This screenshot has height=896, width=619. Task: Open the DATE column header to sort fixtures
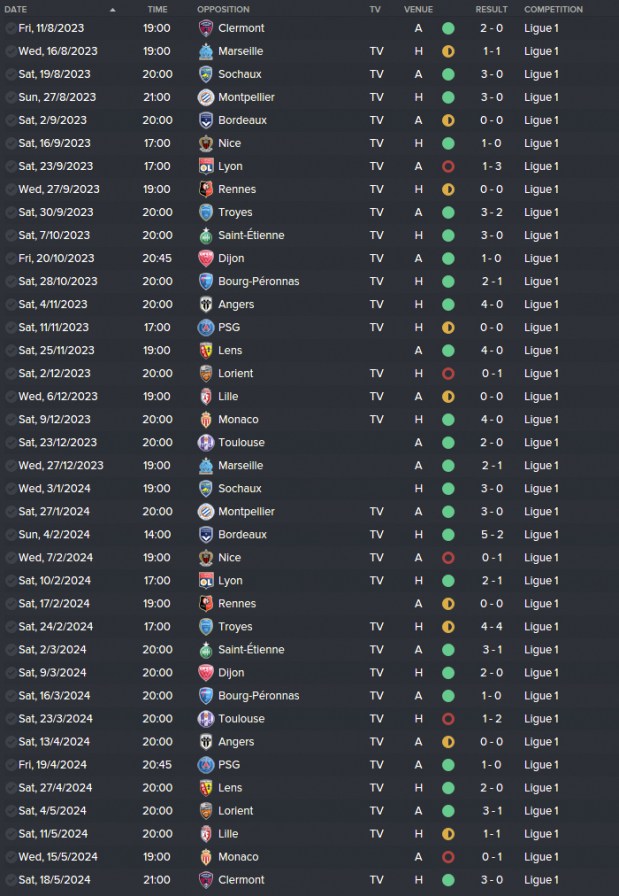(16, 9)
